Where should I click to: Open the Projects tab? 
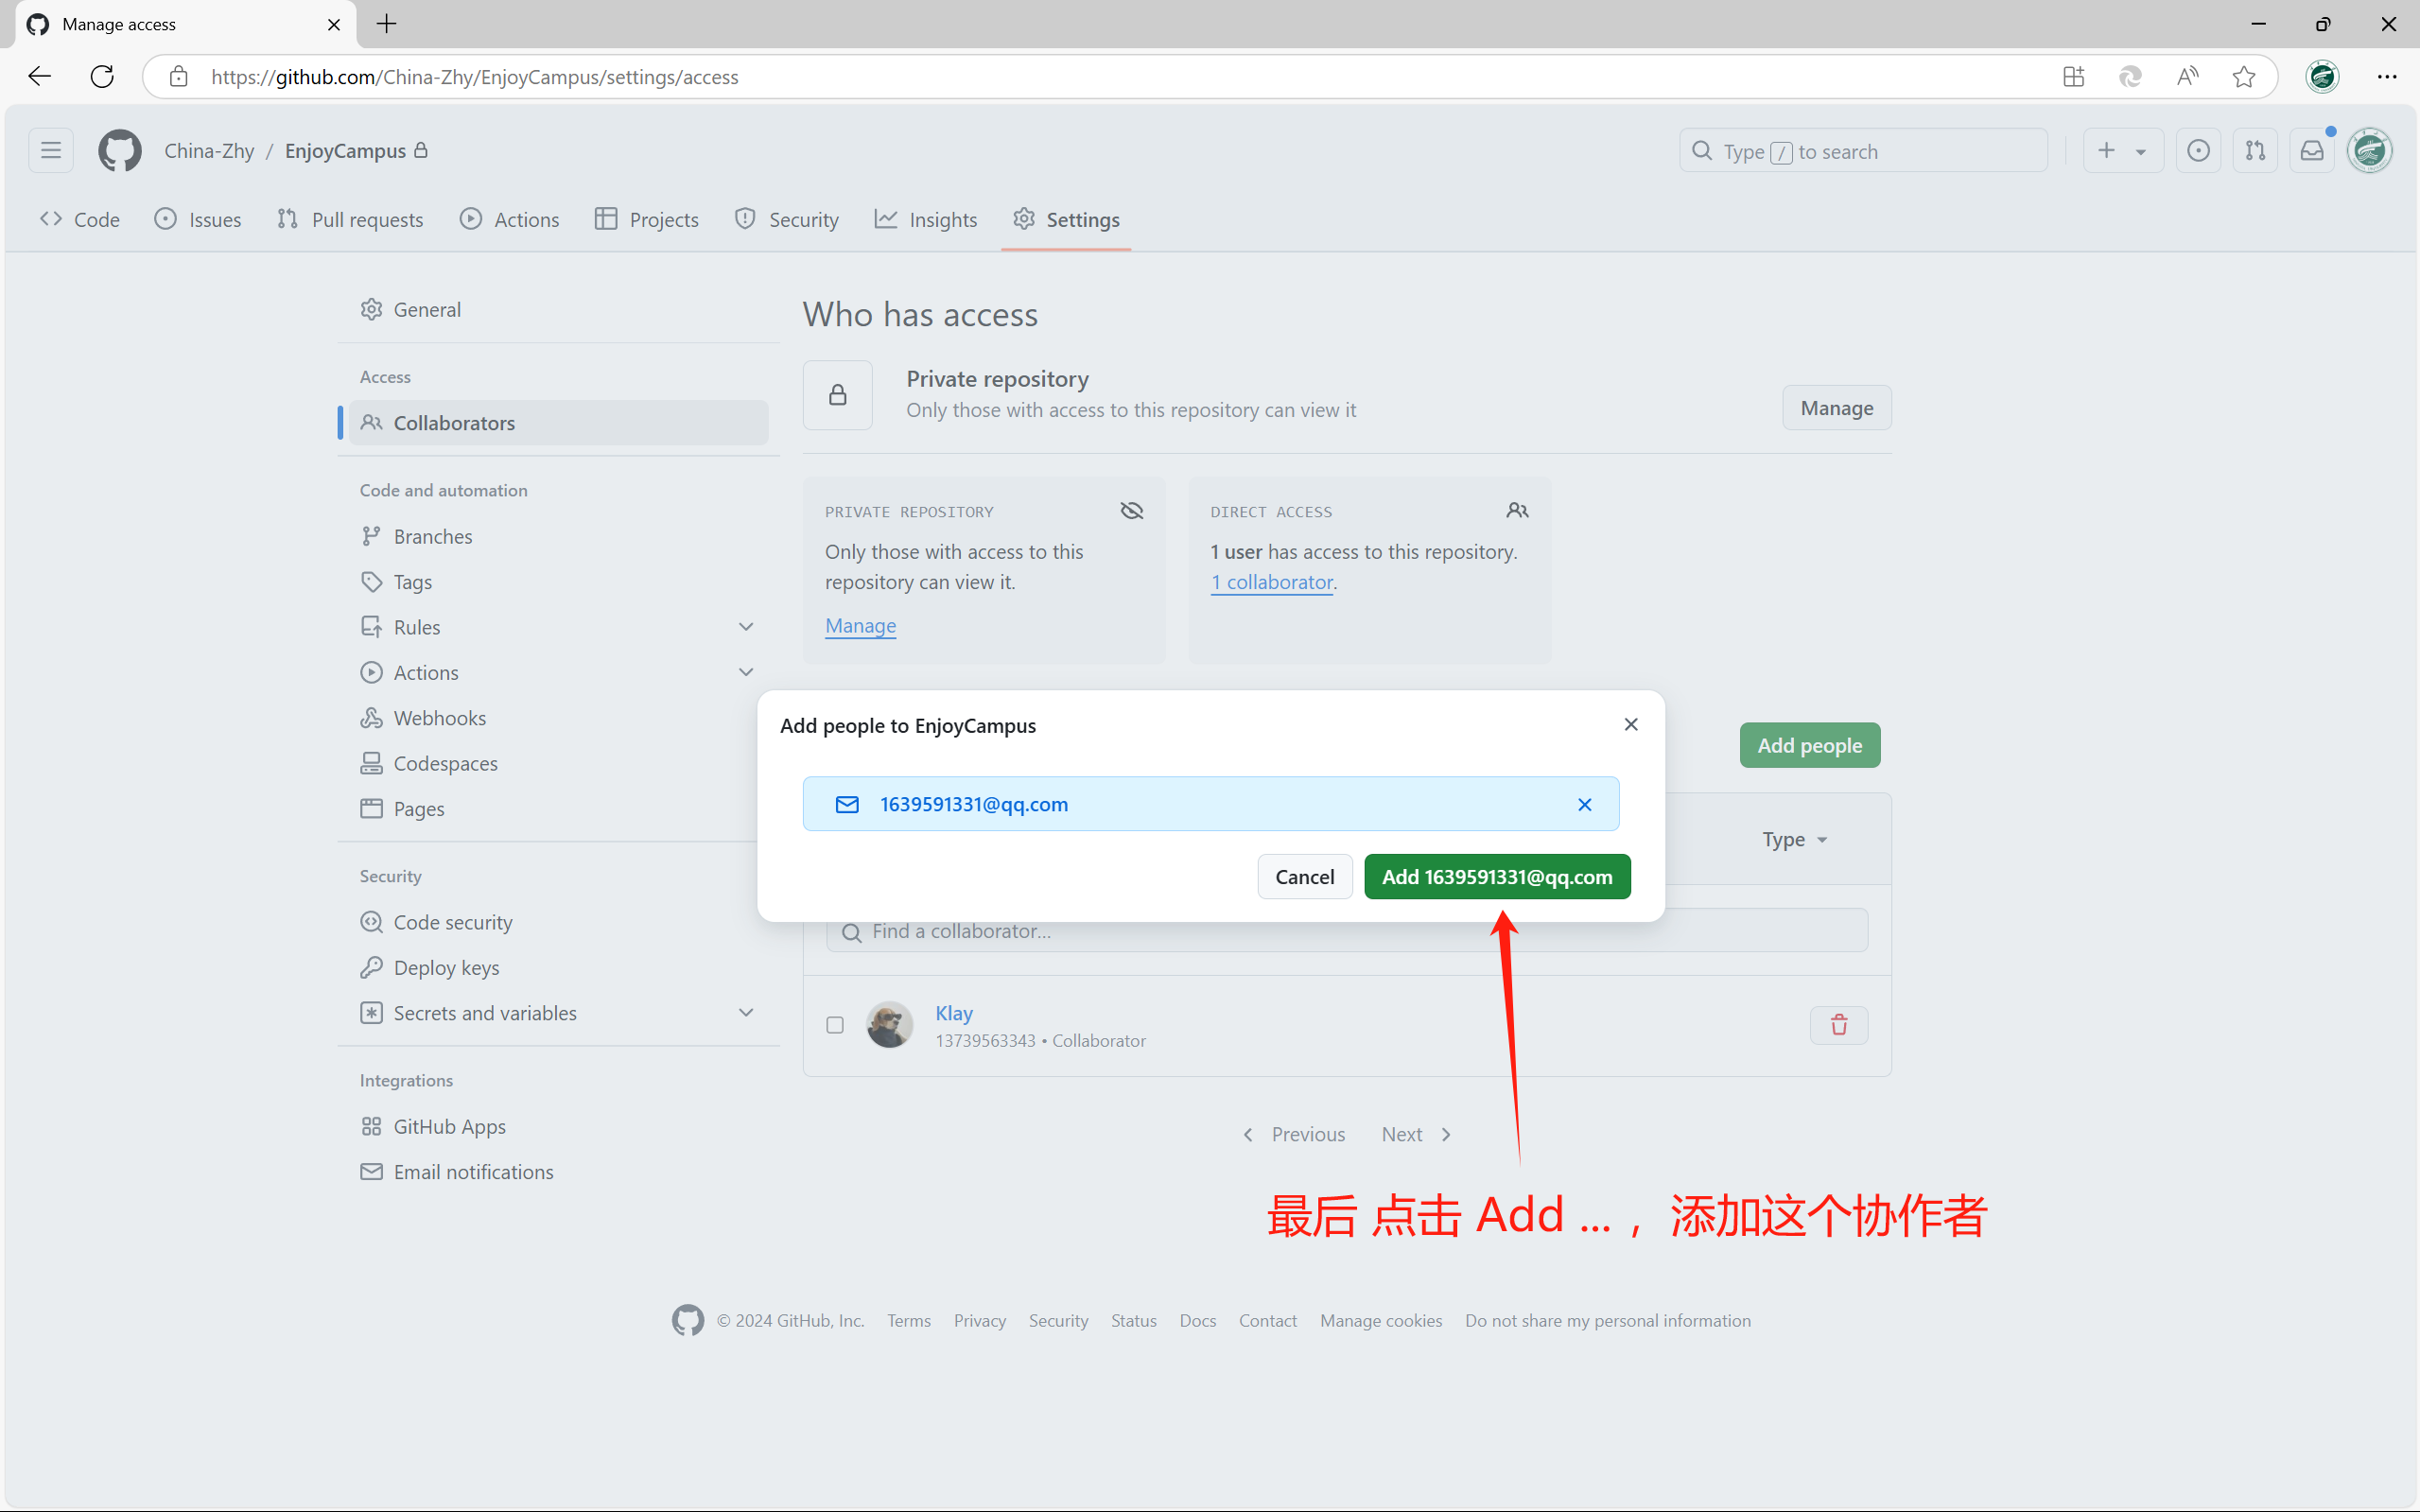click(647, 219)
